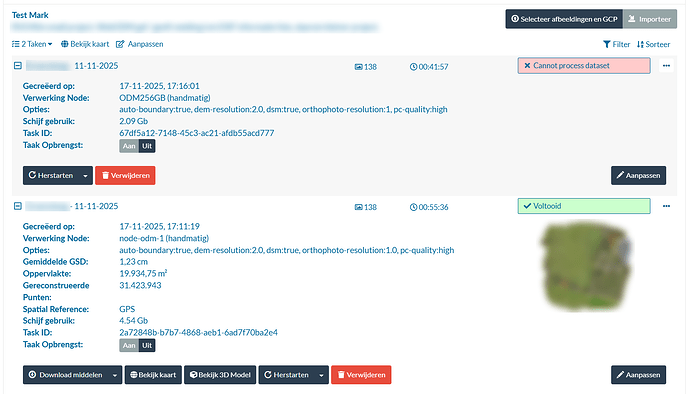Click processing time 00:55:36
Image resolution: width=690 pixels, height=394 pixels.
pos(429,207)
